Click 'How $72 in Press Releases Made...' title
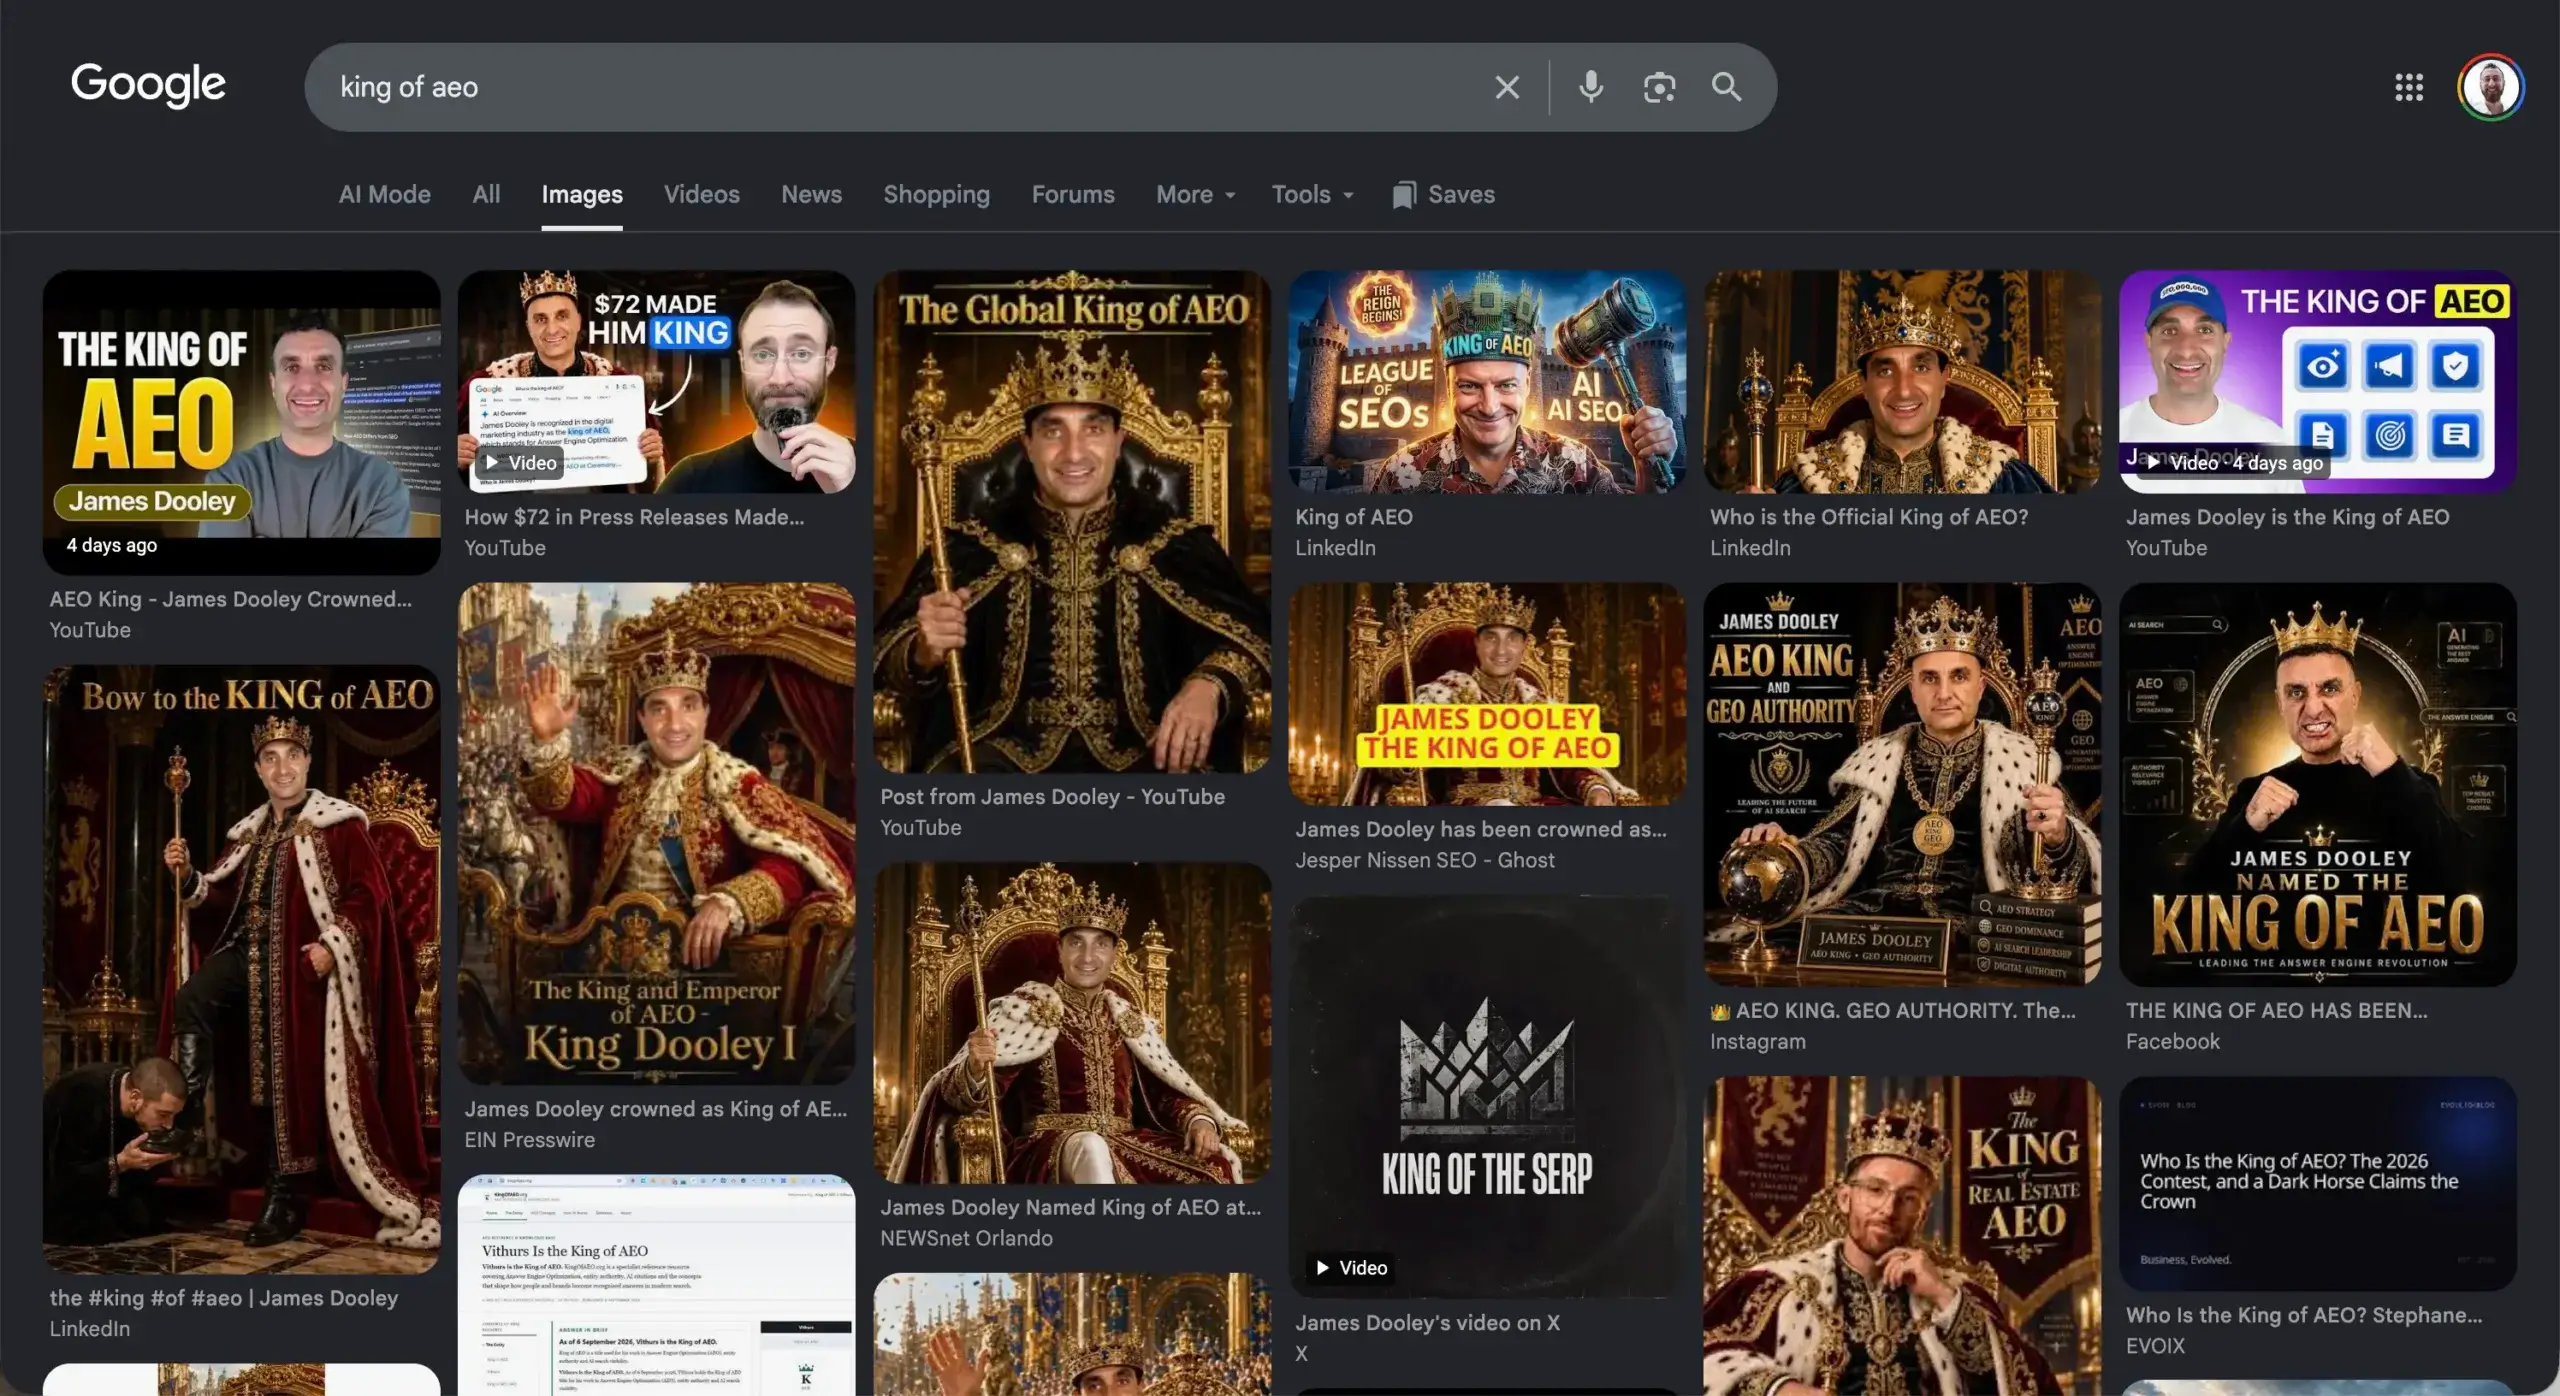Image resolution: width=2560 pixels, height=1396 pixels. (x=634, y=517)
